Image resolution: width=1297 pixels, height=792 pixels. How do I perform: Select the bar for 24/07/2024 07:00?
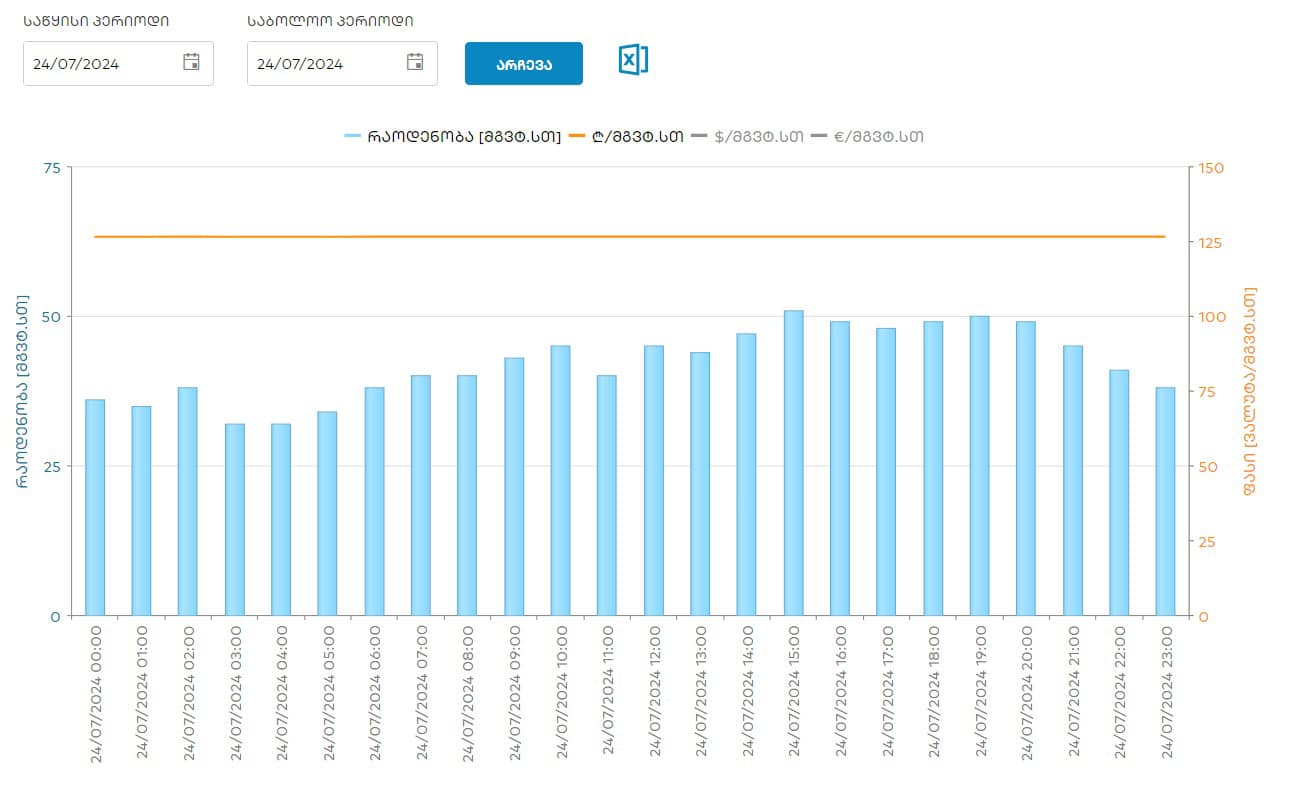[421, 495]
